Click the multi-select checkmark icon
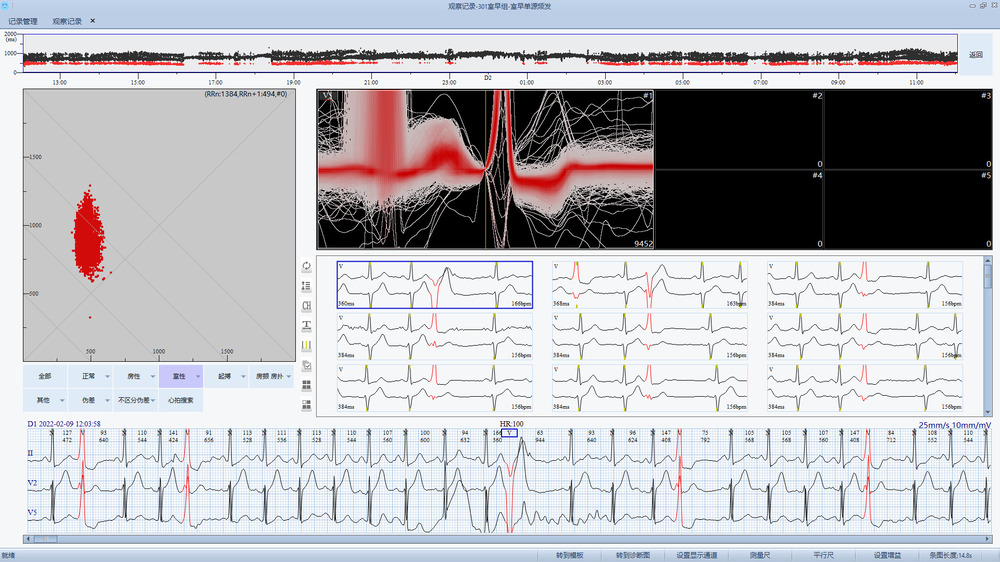Screen dimensions: 1000x562 (x=306, y=364)
